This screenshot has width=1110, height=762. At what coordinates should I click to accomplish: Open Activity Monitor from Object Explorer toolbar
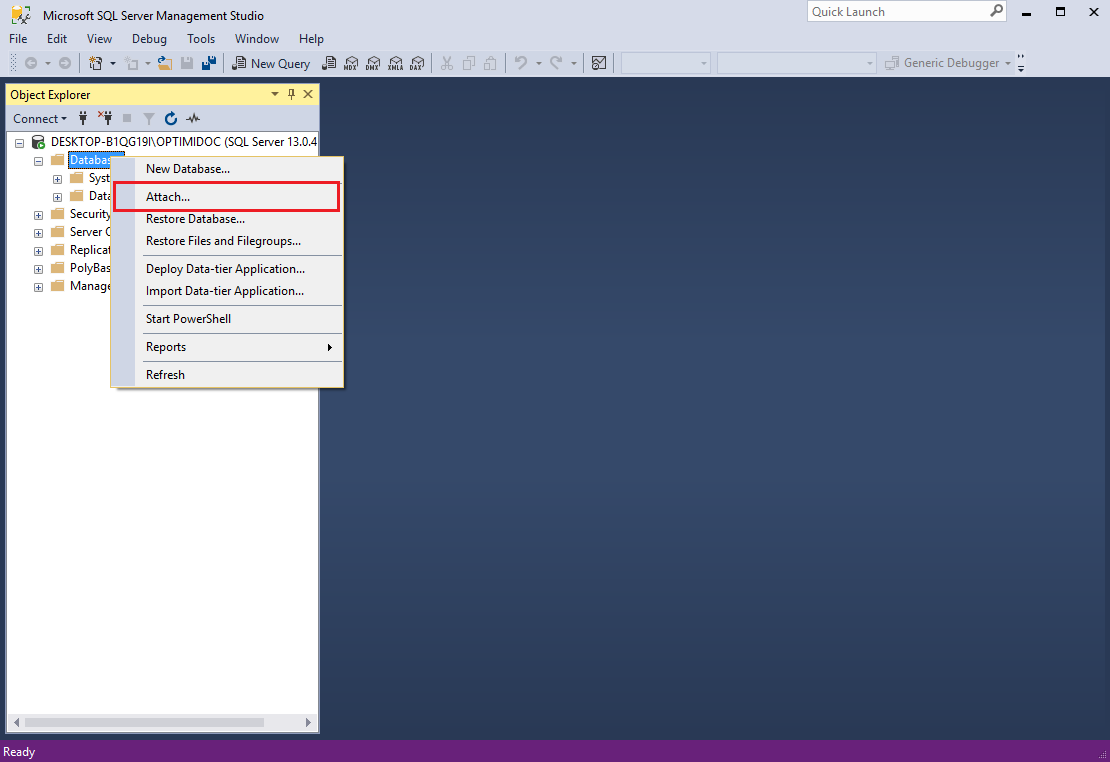(193, 119)
